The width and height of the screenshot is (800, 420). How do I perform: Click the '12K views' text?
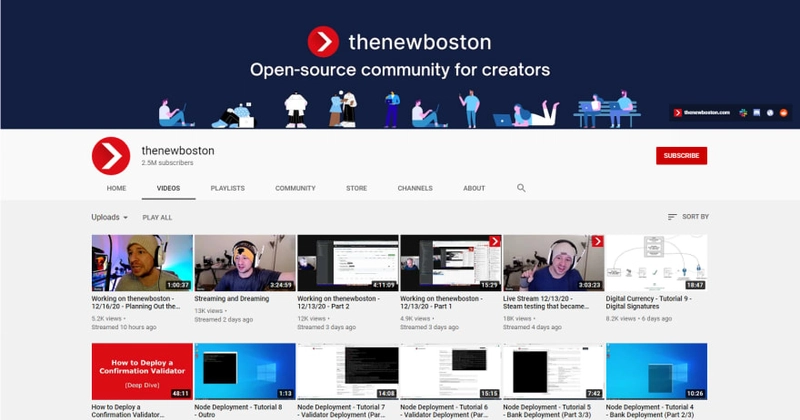(312, 318)
